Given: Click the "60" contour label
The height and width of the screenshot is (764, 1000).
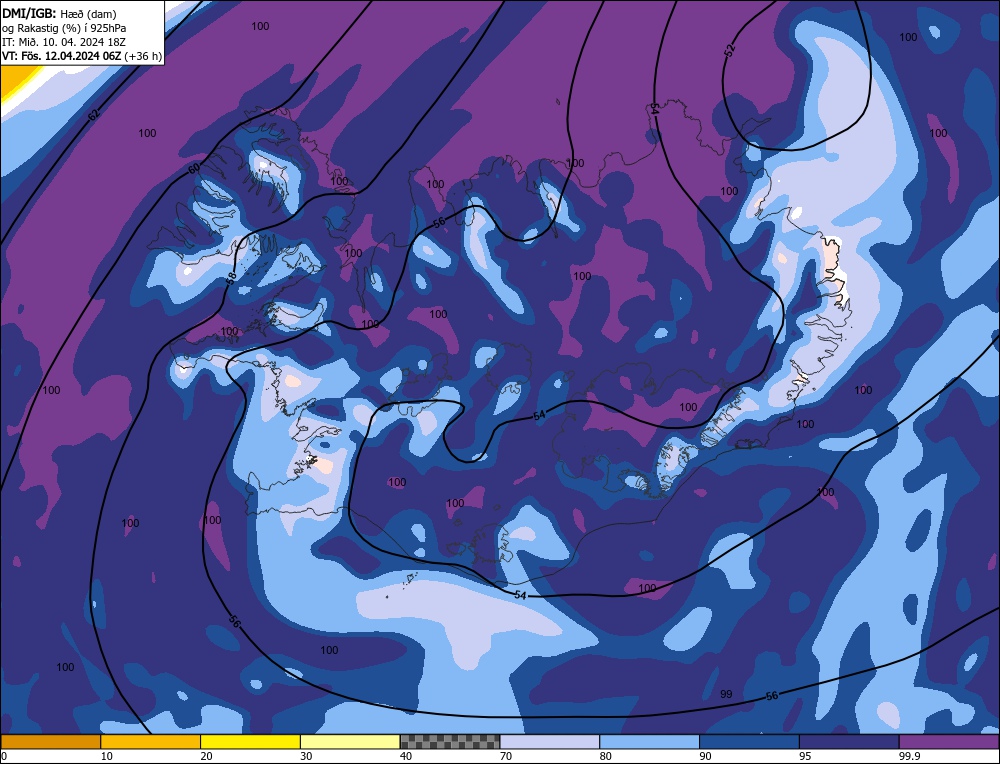Looking at the screenshot, I should 195,169.
